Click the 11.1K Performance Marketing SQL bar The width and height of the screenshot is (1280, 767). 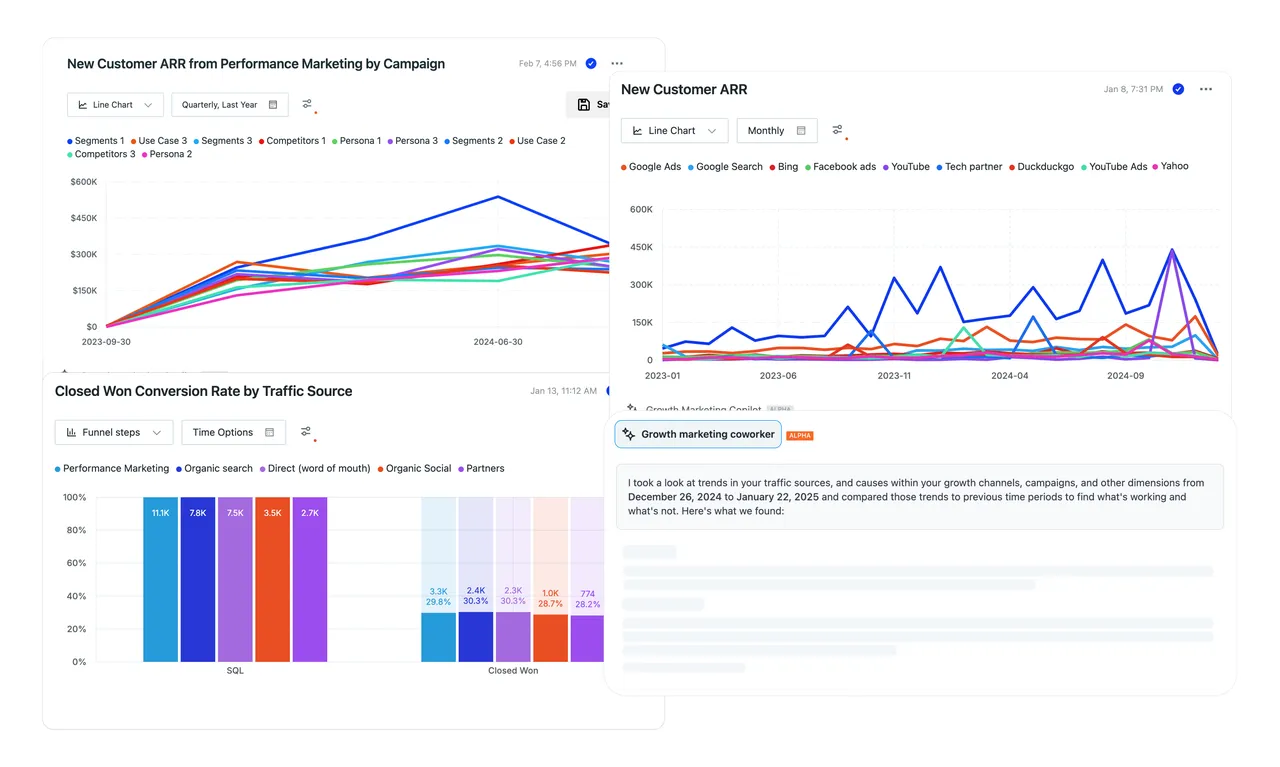coord(160,579)
